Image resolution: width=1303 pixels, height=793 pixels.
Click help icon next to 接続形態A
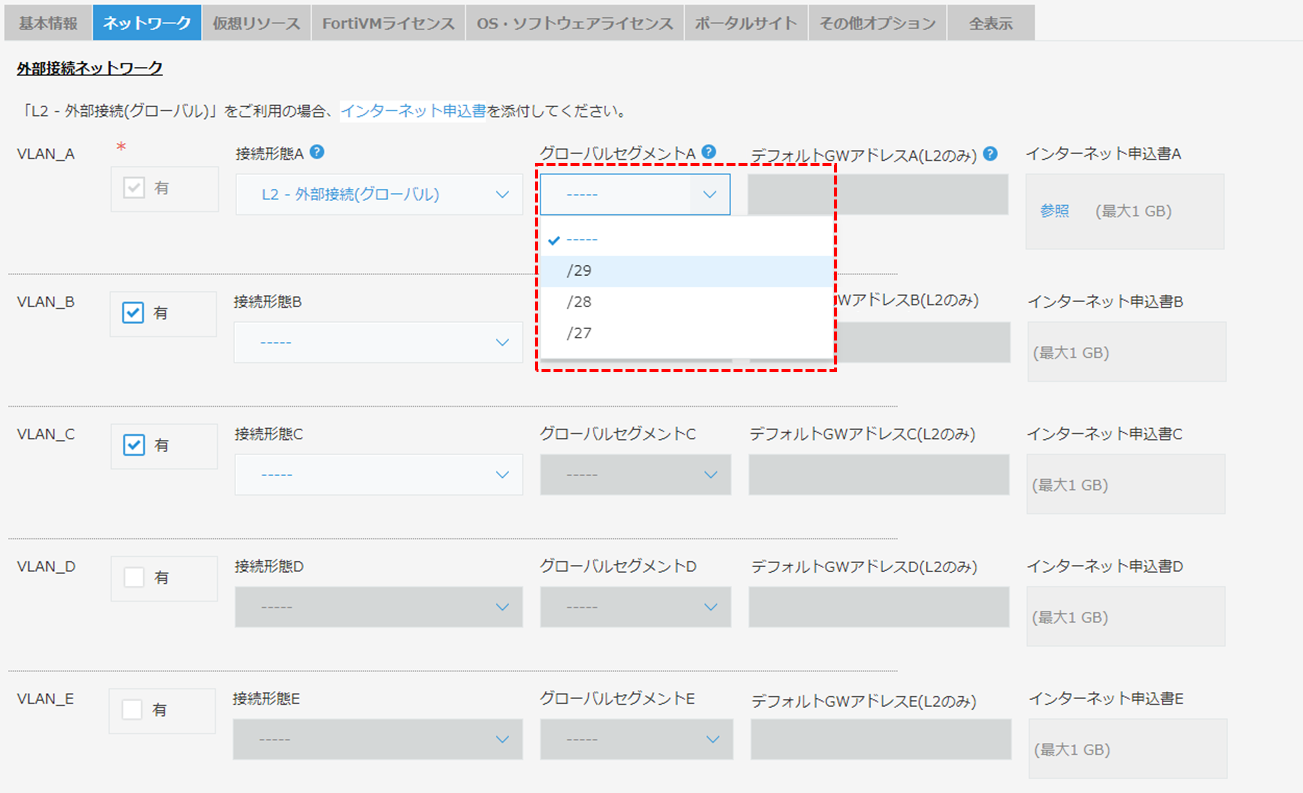[317, 152]
